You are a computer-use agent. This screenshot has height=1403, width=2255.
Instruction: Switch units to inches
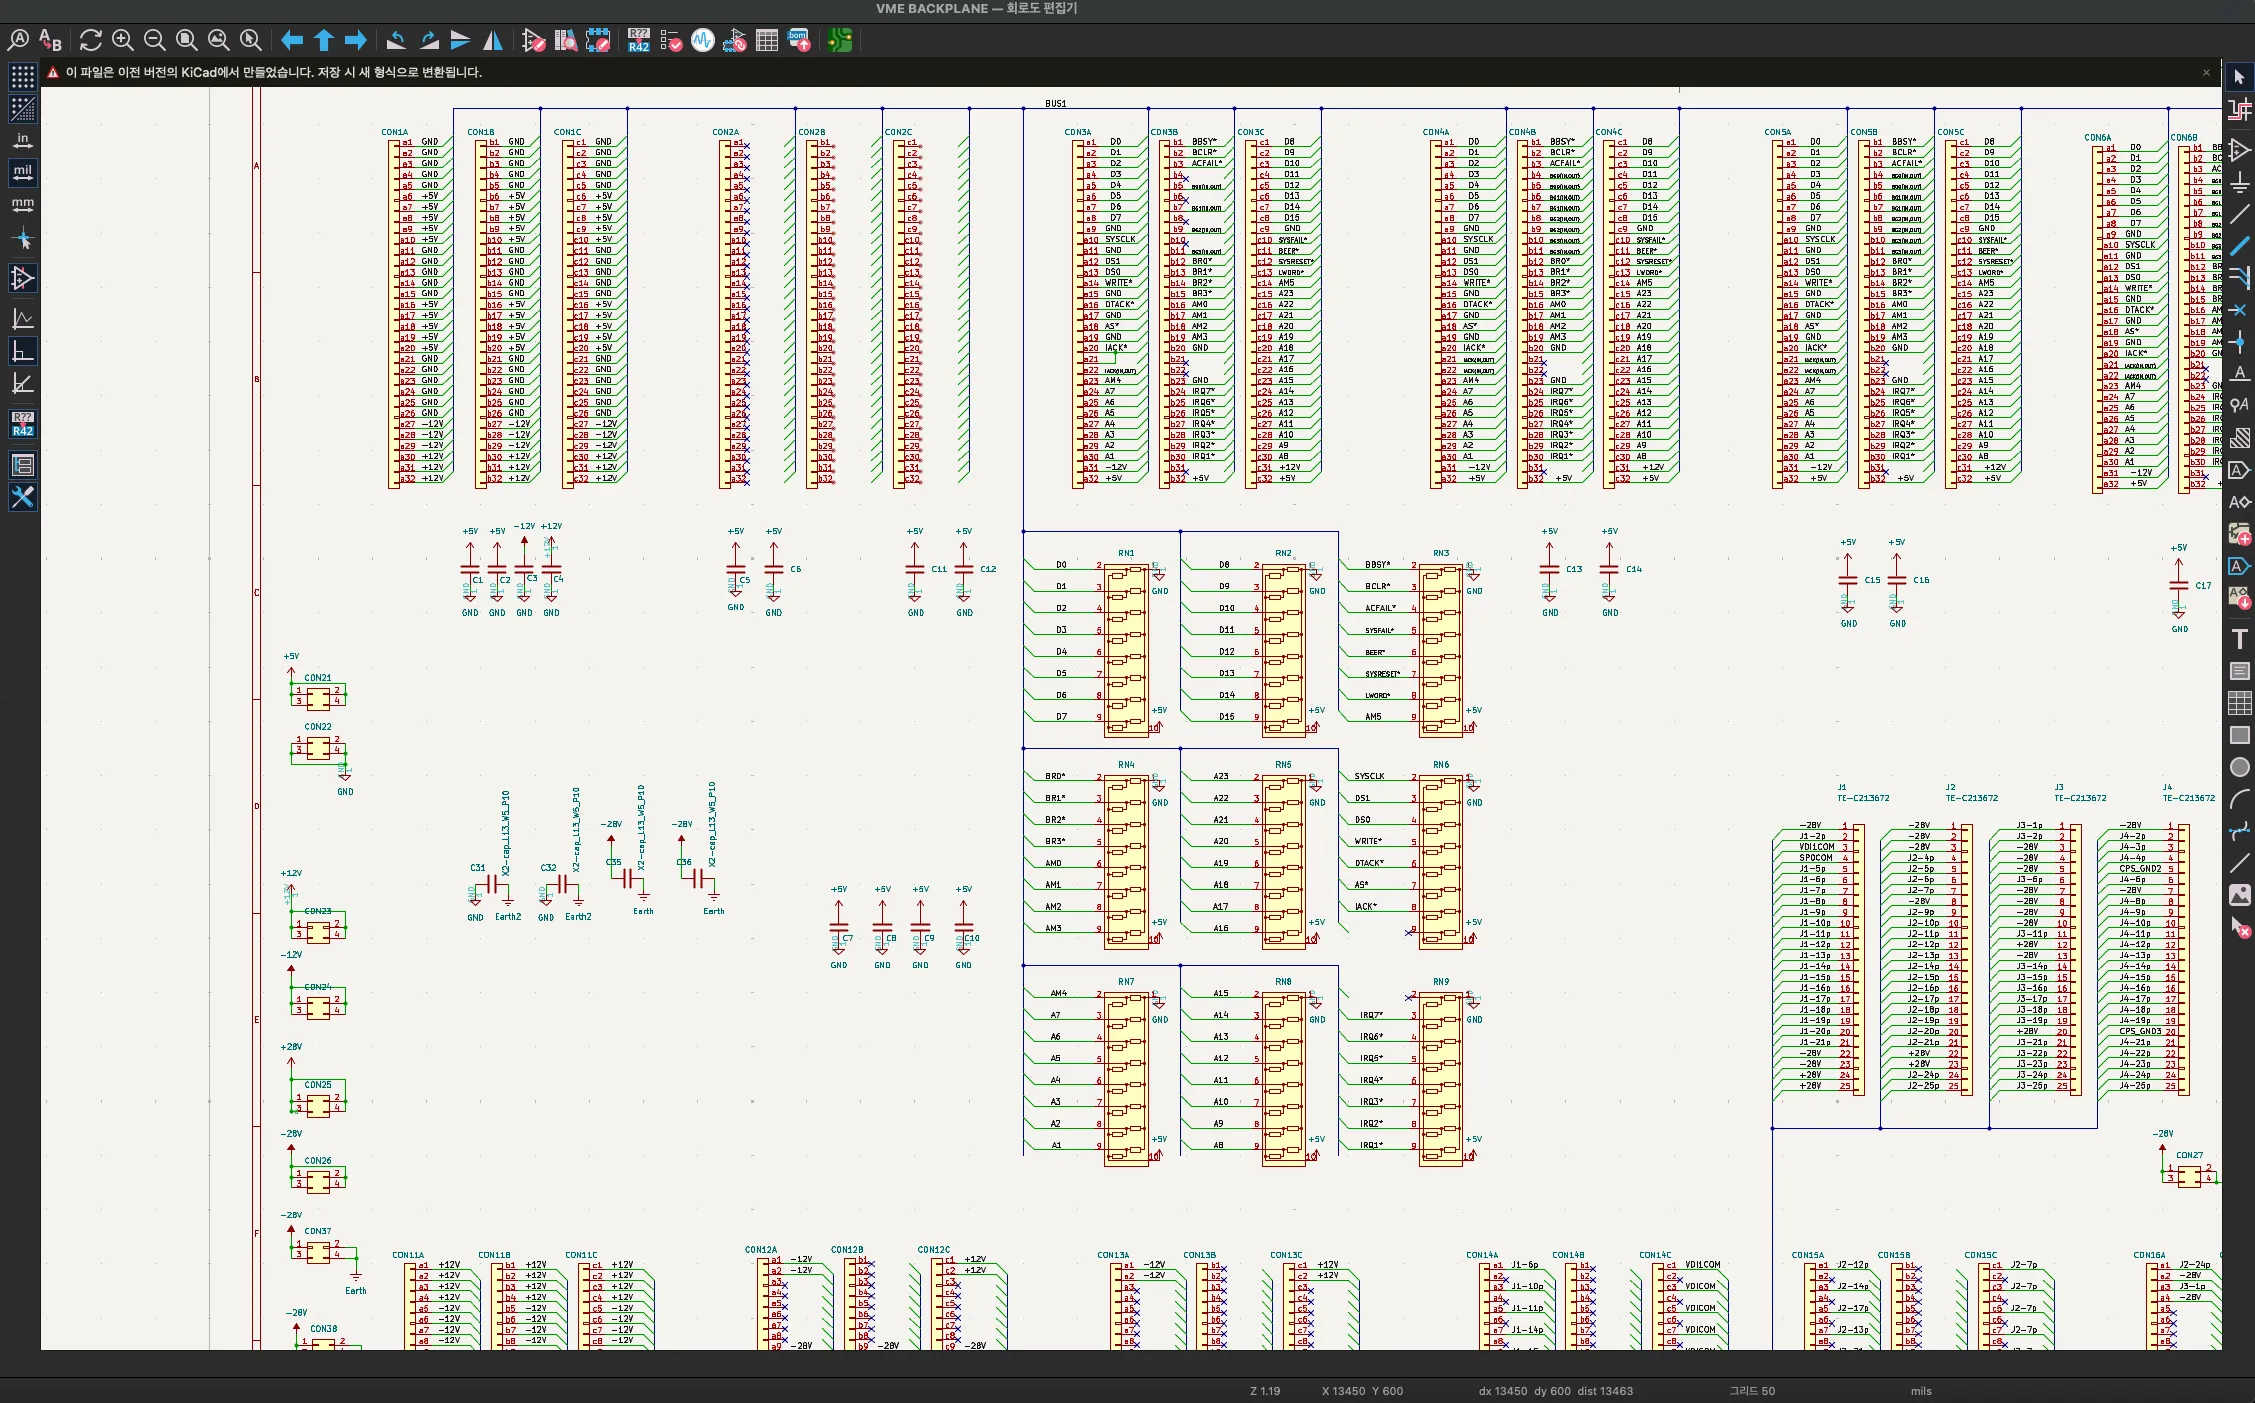[x=22, y=141]
